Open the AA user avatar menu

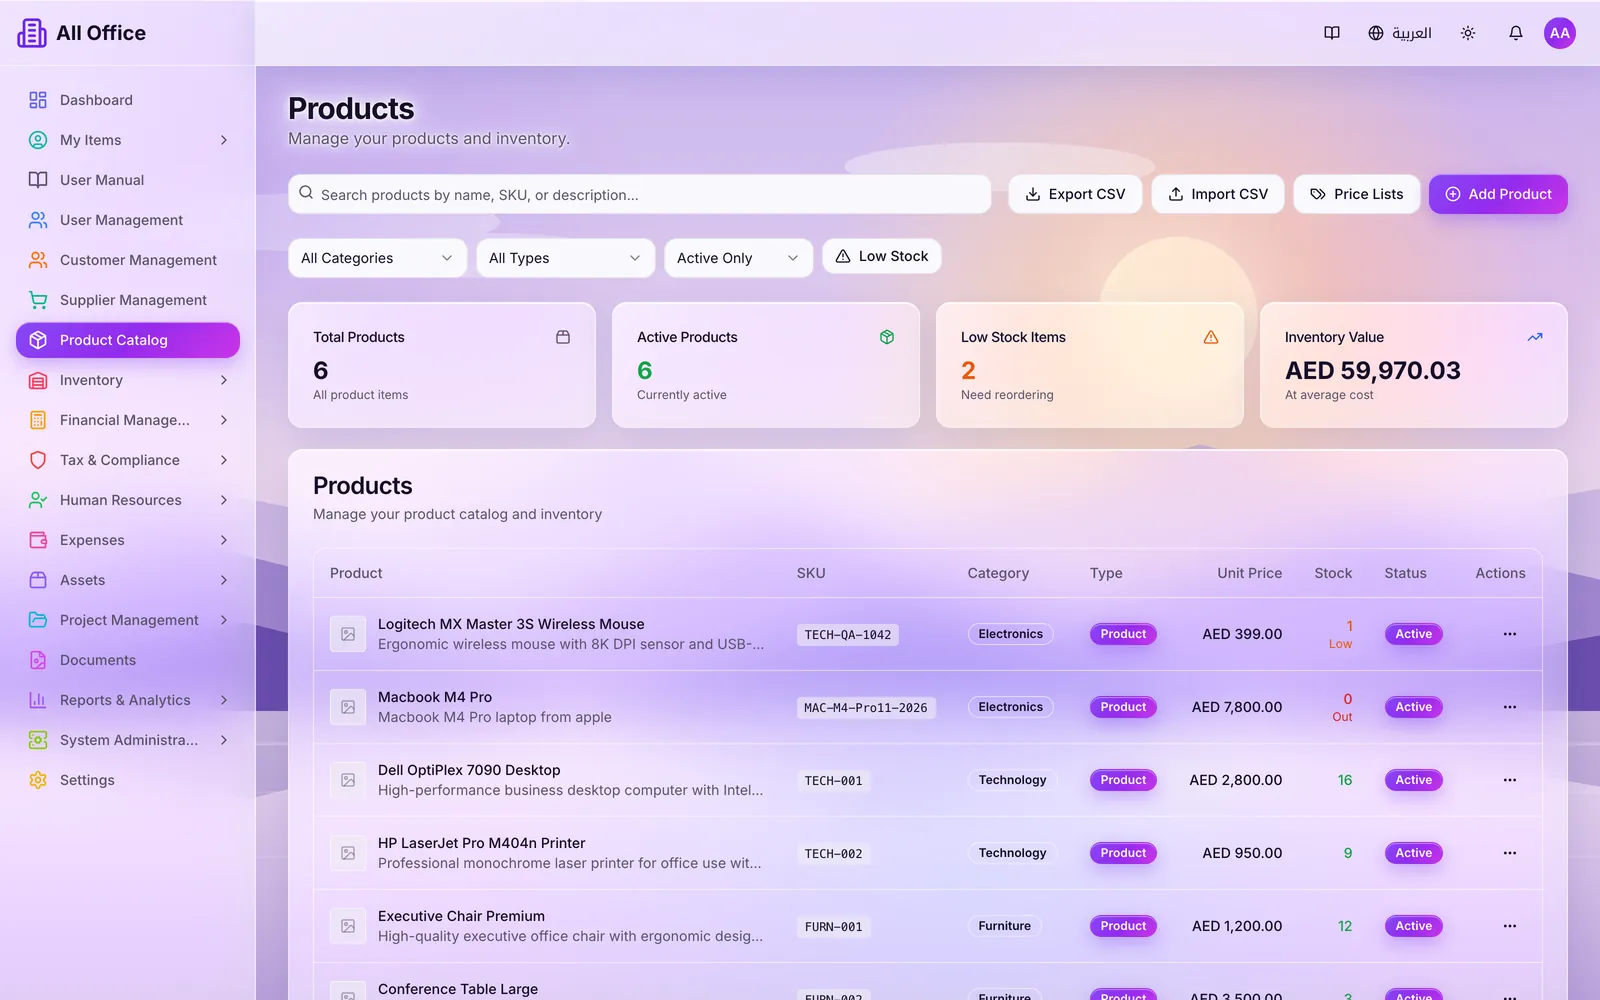(1560, 33)
